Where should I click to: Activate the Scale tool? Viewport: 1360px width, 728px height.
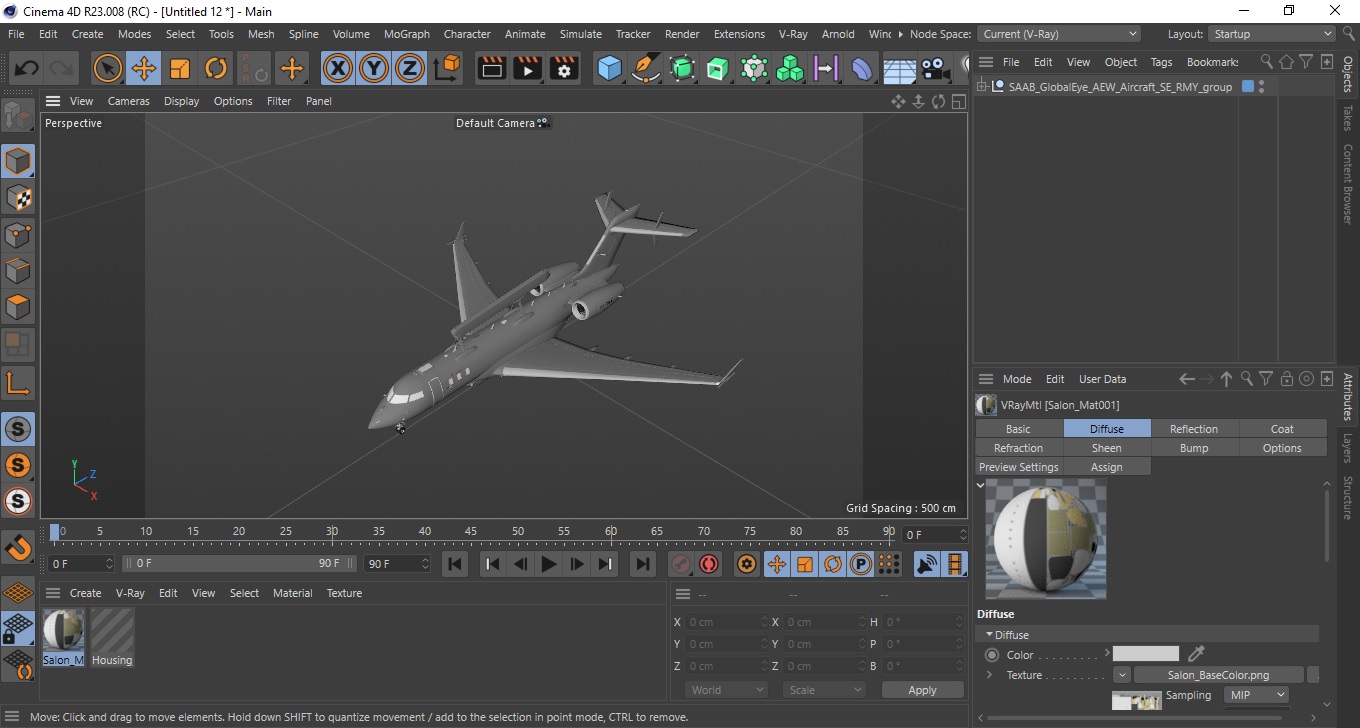pyautogui.click(x=180, y=68)
